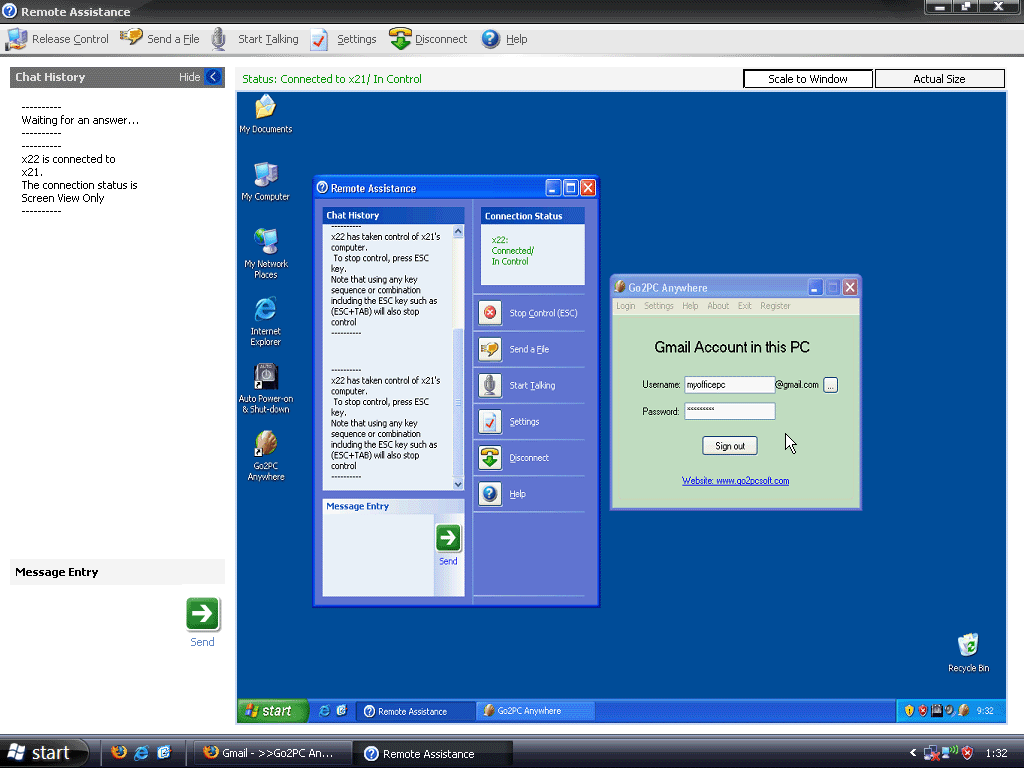Click yellow shield icon in remote tray
Screen dimensions: 1024x768
tap(909, 711)
